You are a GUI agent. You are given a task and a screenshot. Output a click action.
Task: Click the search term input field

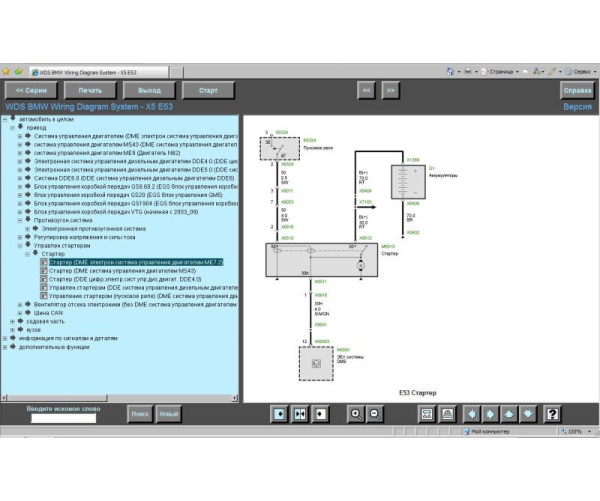tap(62, 418)
